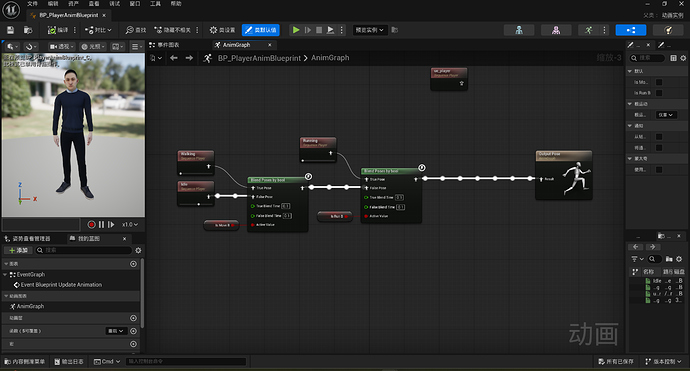The width and height of the screenshot is (690, 371).
Task: Record the preview animation
Action: point(92,224)
